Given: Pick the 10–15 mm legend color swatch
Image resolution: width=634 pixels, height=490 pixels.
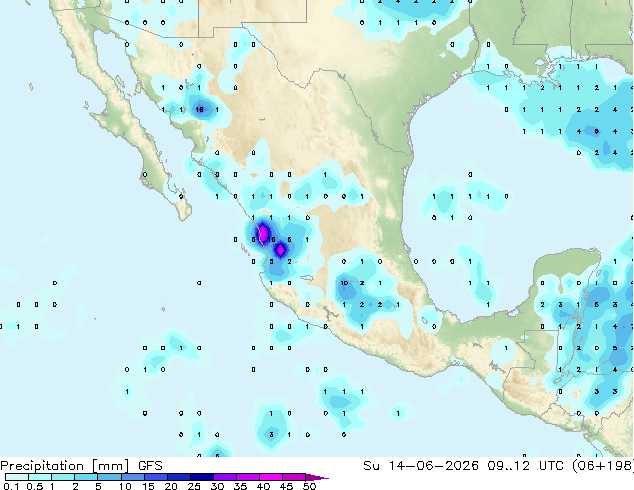Looking at the screenshot, I should pos(132,477).
